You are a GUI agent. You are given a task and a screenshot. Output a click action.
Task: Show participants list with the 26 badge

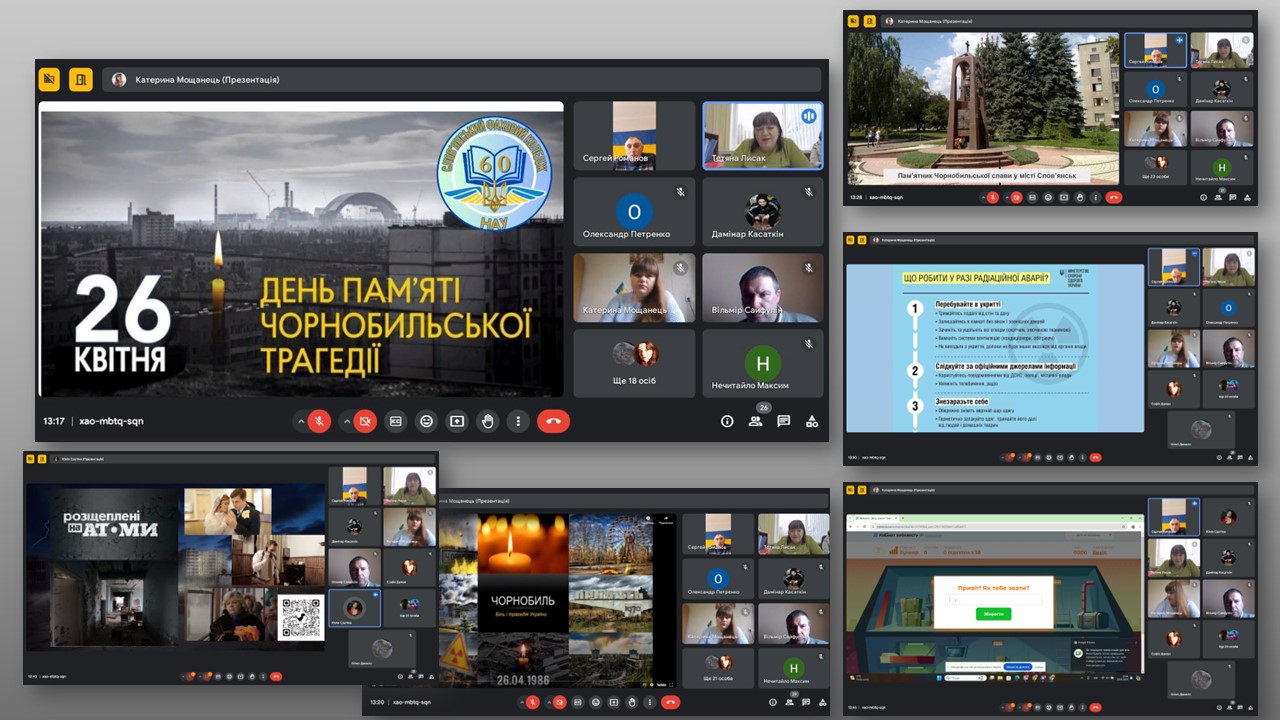(x=756, y=421)
